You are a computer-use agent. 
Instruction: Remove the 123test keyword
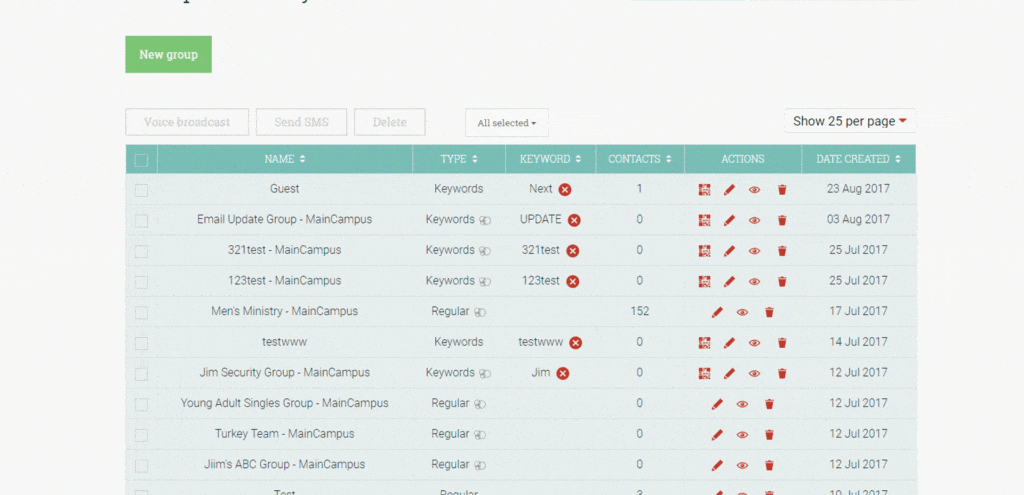[573, 281]
